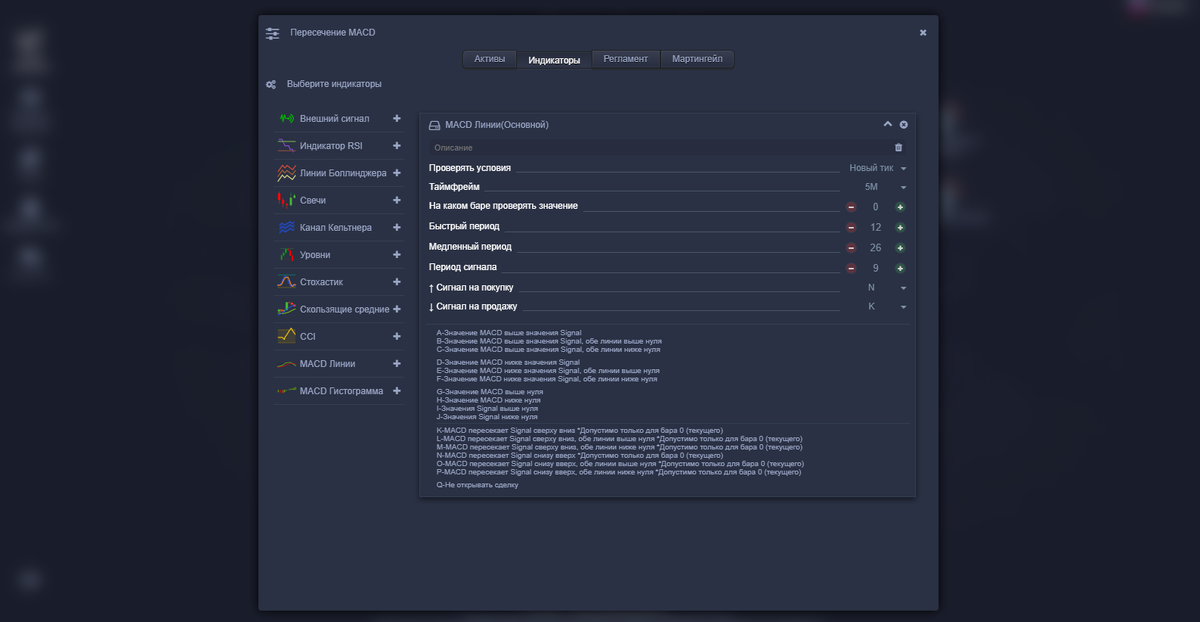Add Стохастик using the plus icon

pyautogui.click(x=397, y=282)
